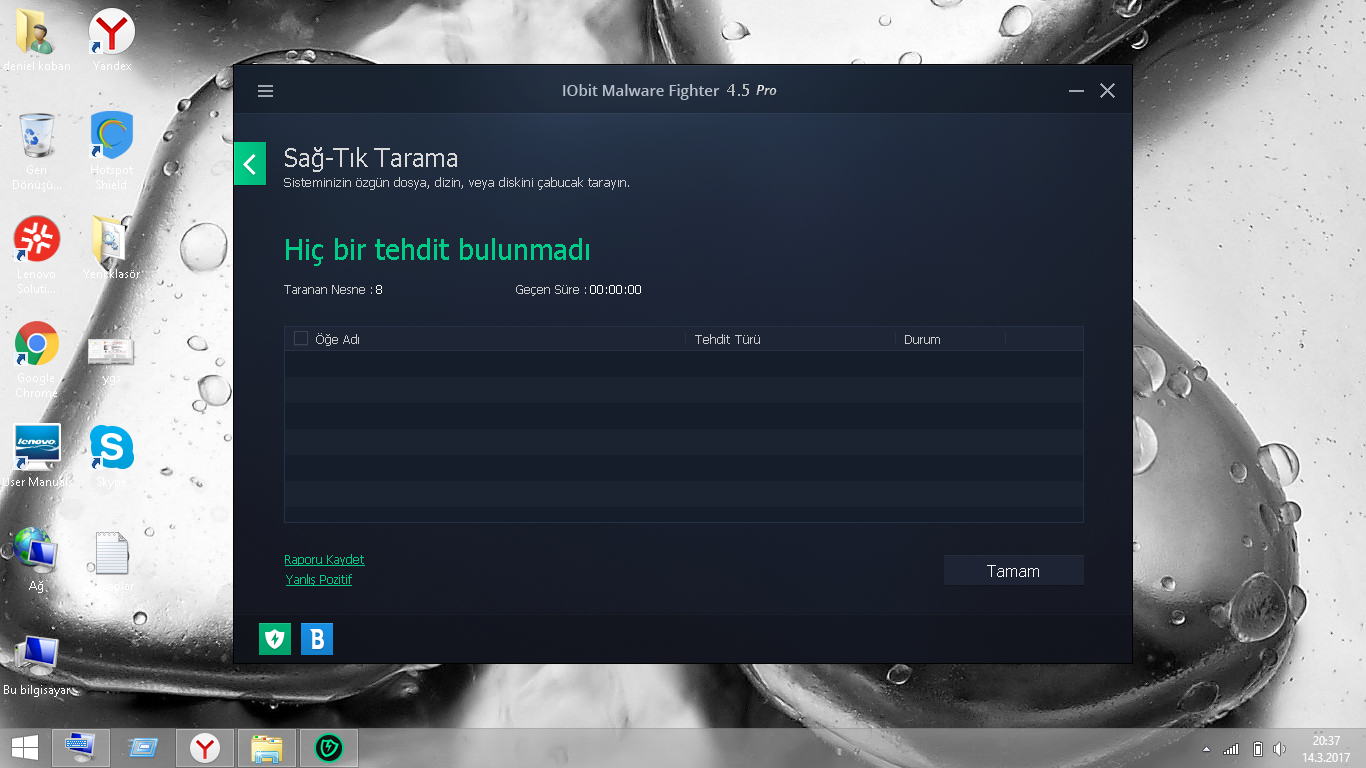Click the 'Geçen Süre : 00:00:00' text
Viewport: 1366px width, 768px height.
[578, 290]
